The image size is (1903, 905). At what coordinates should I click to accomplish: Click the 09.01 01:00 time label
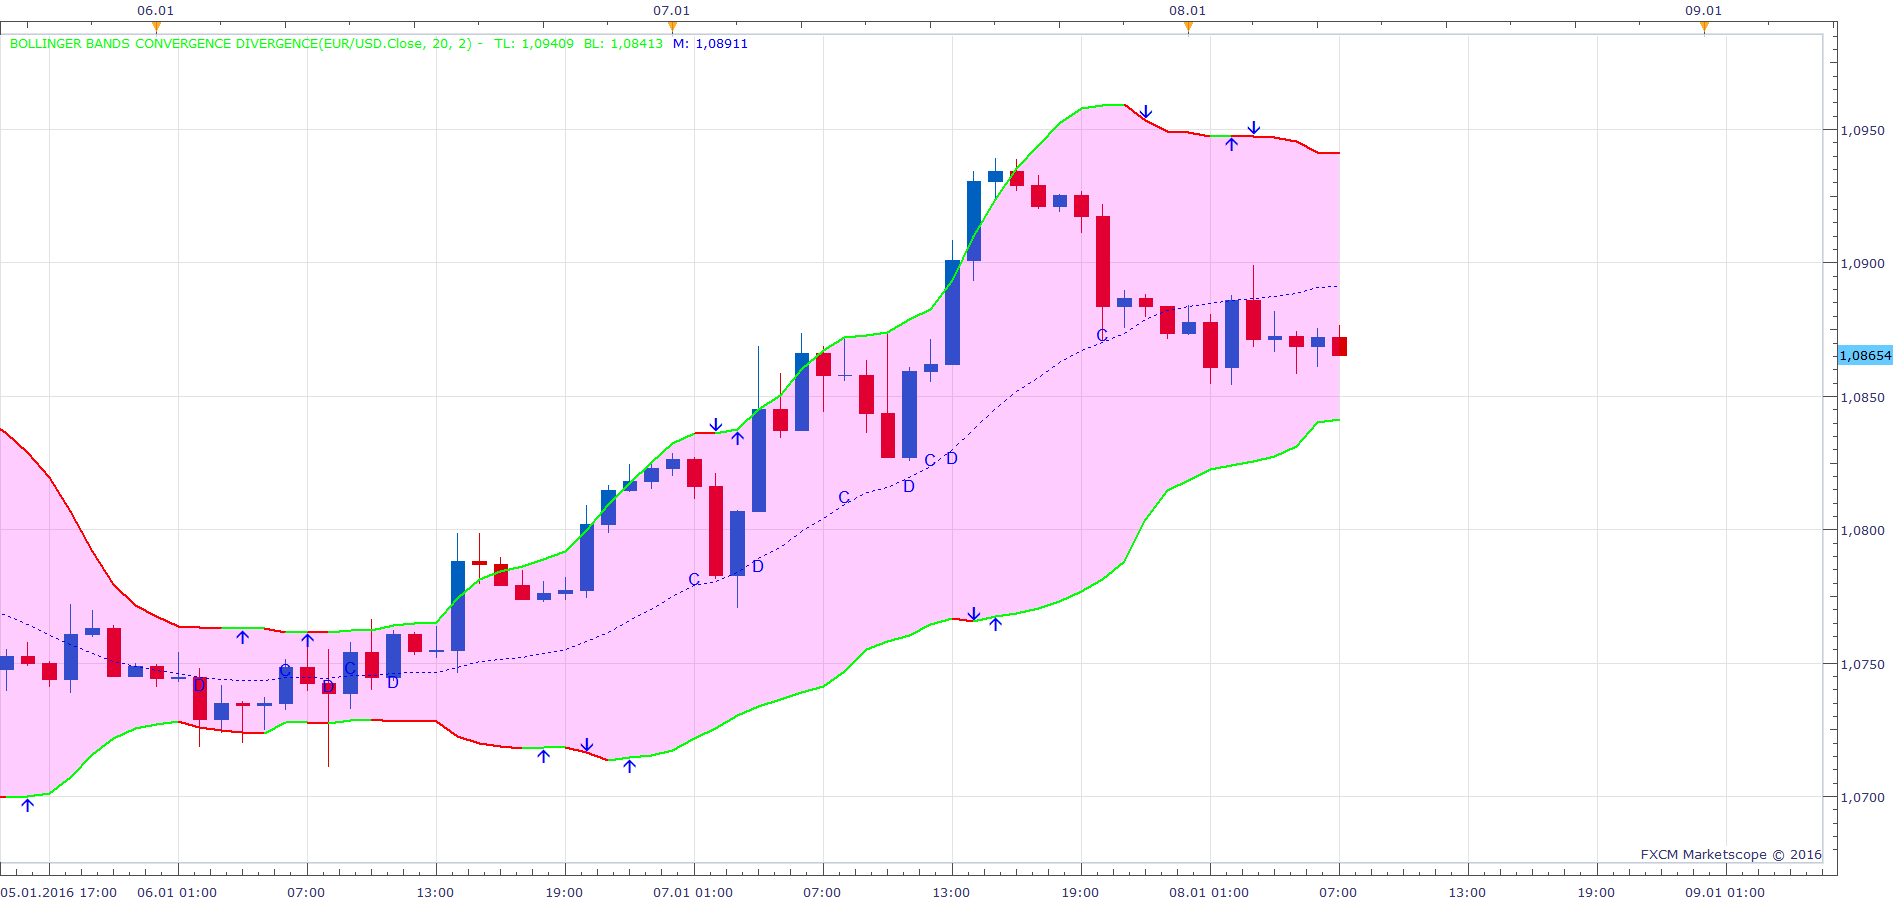[1725, 892]
